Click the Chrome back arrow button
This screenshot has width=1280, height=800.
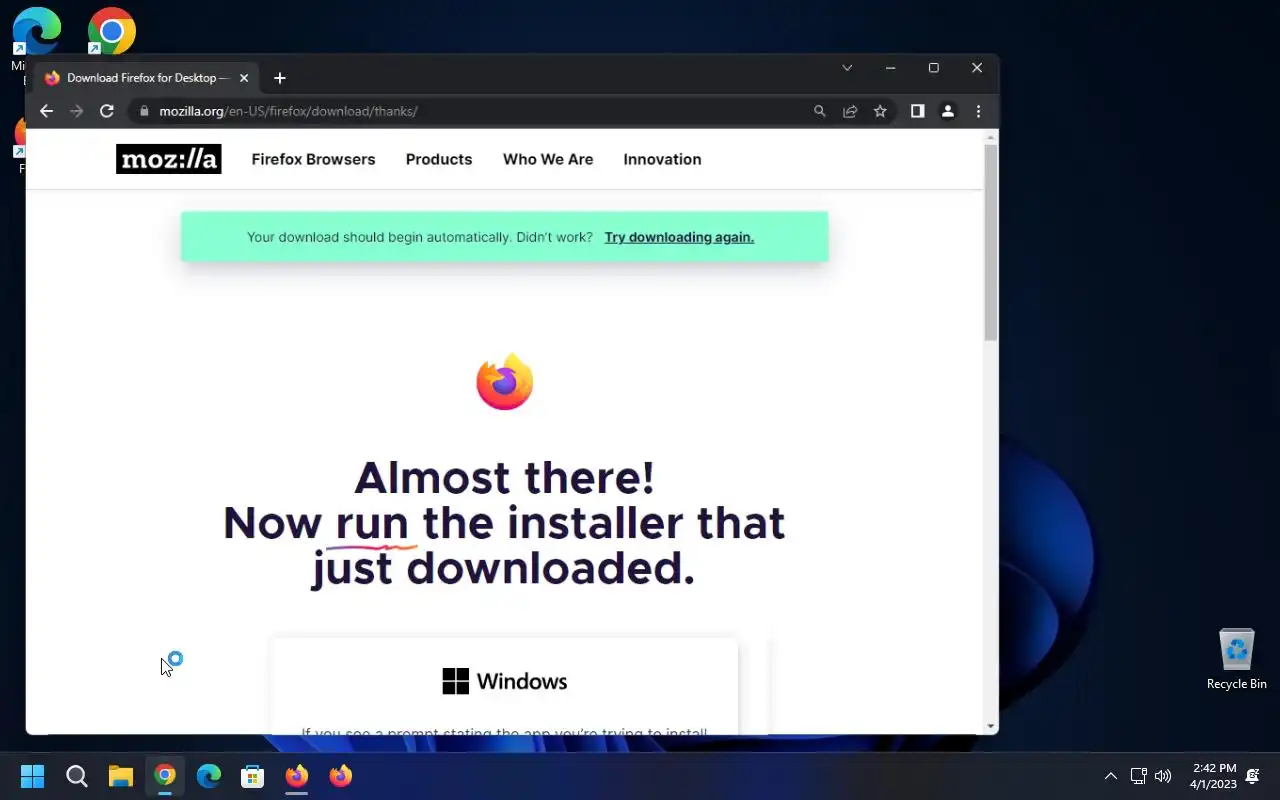click(x=46, y=111)
